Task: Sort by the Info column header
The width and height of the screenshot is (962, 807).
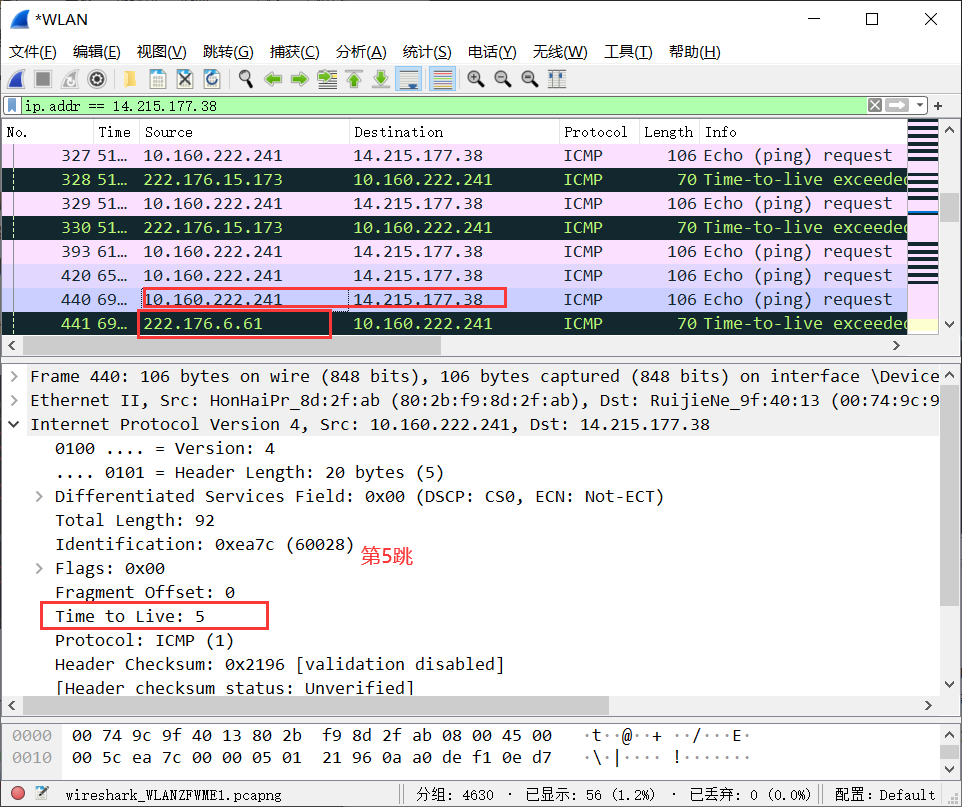Action: [802, 132]
